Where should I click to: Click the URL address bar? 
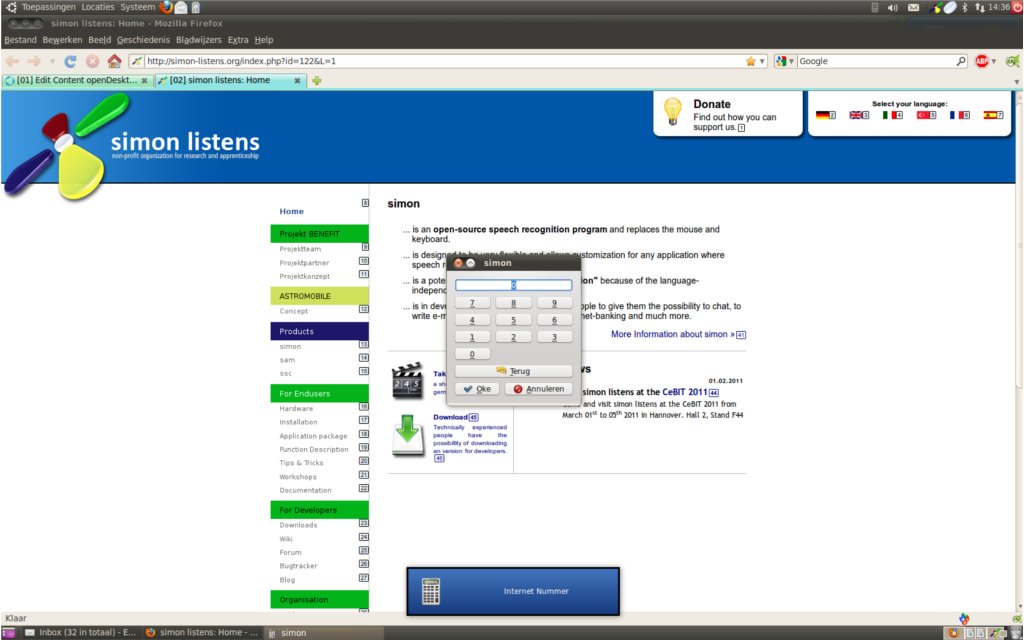443,61
